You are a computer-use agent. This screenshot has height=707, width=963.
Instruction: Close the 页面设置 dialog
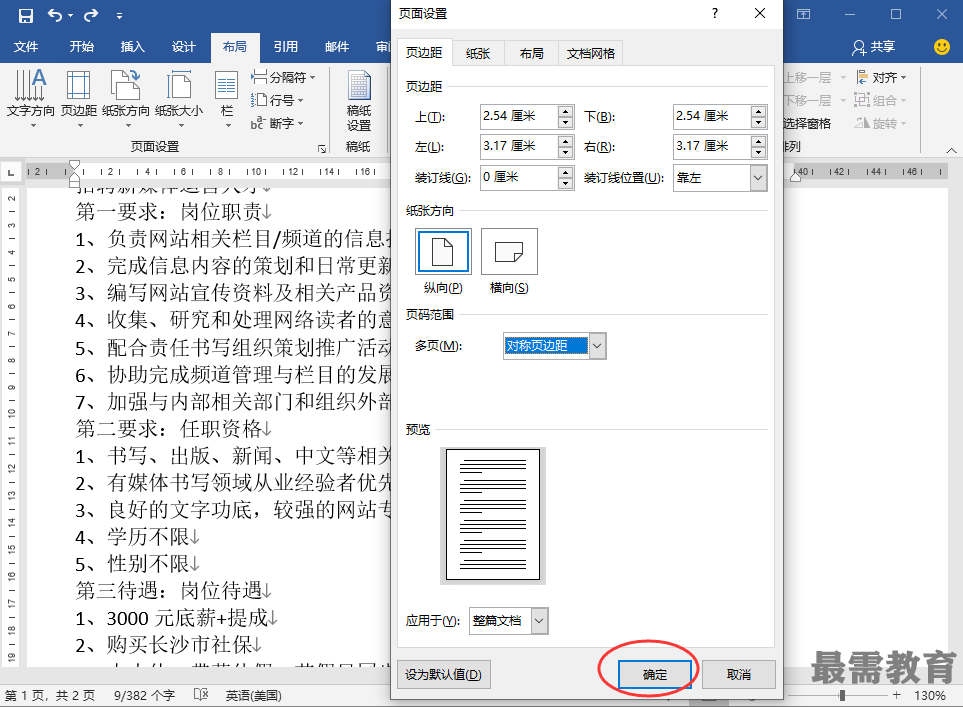pyautogui.click(x=760, y=14)
